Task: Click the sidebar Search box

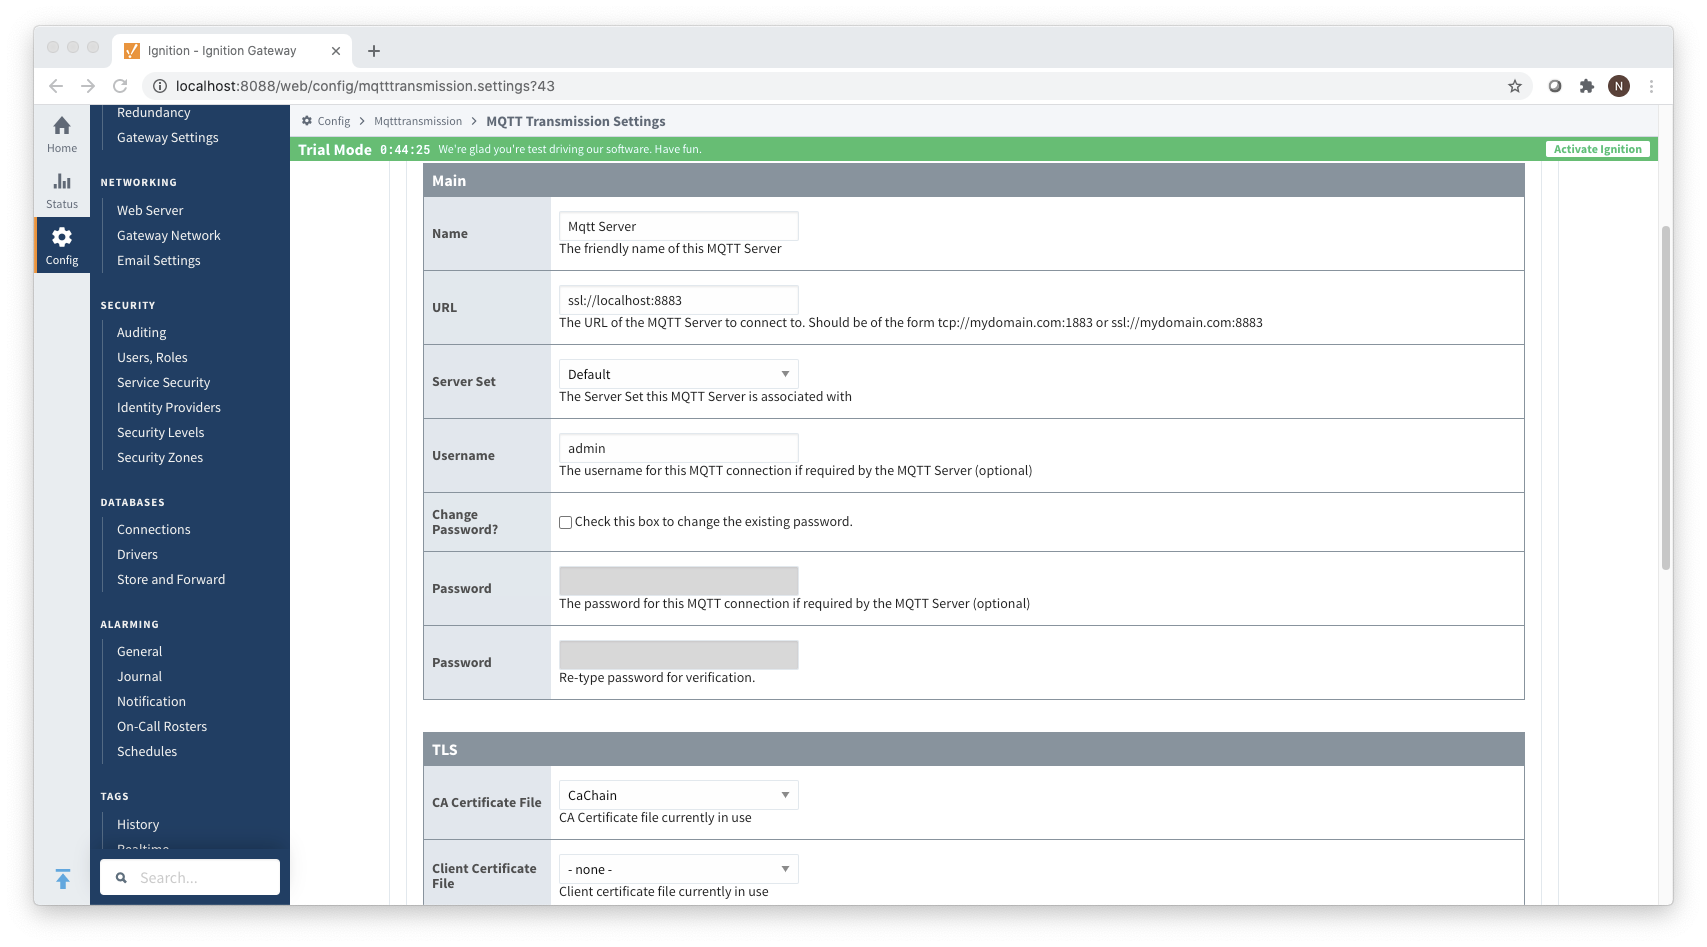Action: 190,877
